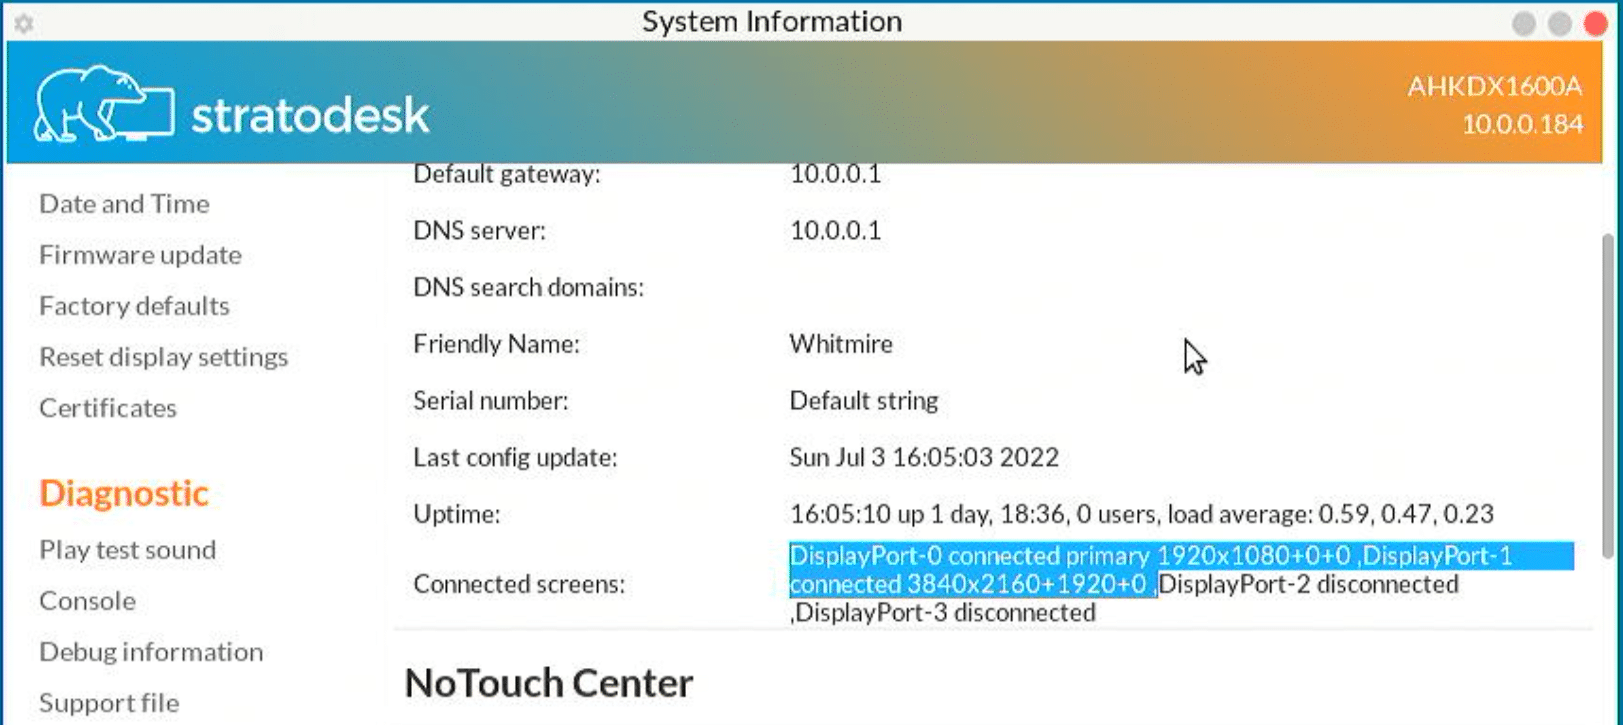Select Factory defaults option

tap(134, 306)
